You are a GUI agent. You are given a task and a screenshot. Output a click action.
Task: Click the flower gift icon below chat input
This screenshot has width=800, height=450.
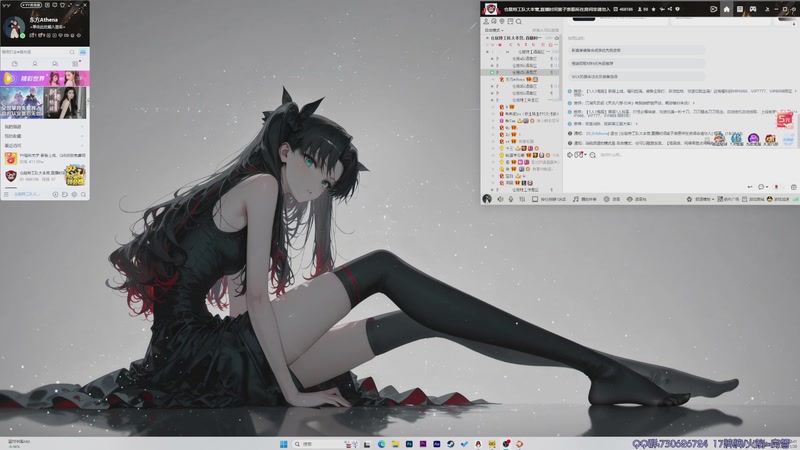click(x=777, y=187)
